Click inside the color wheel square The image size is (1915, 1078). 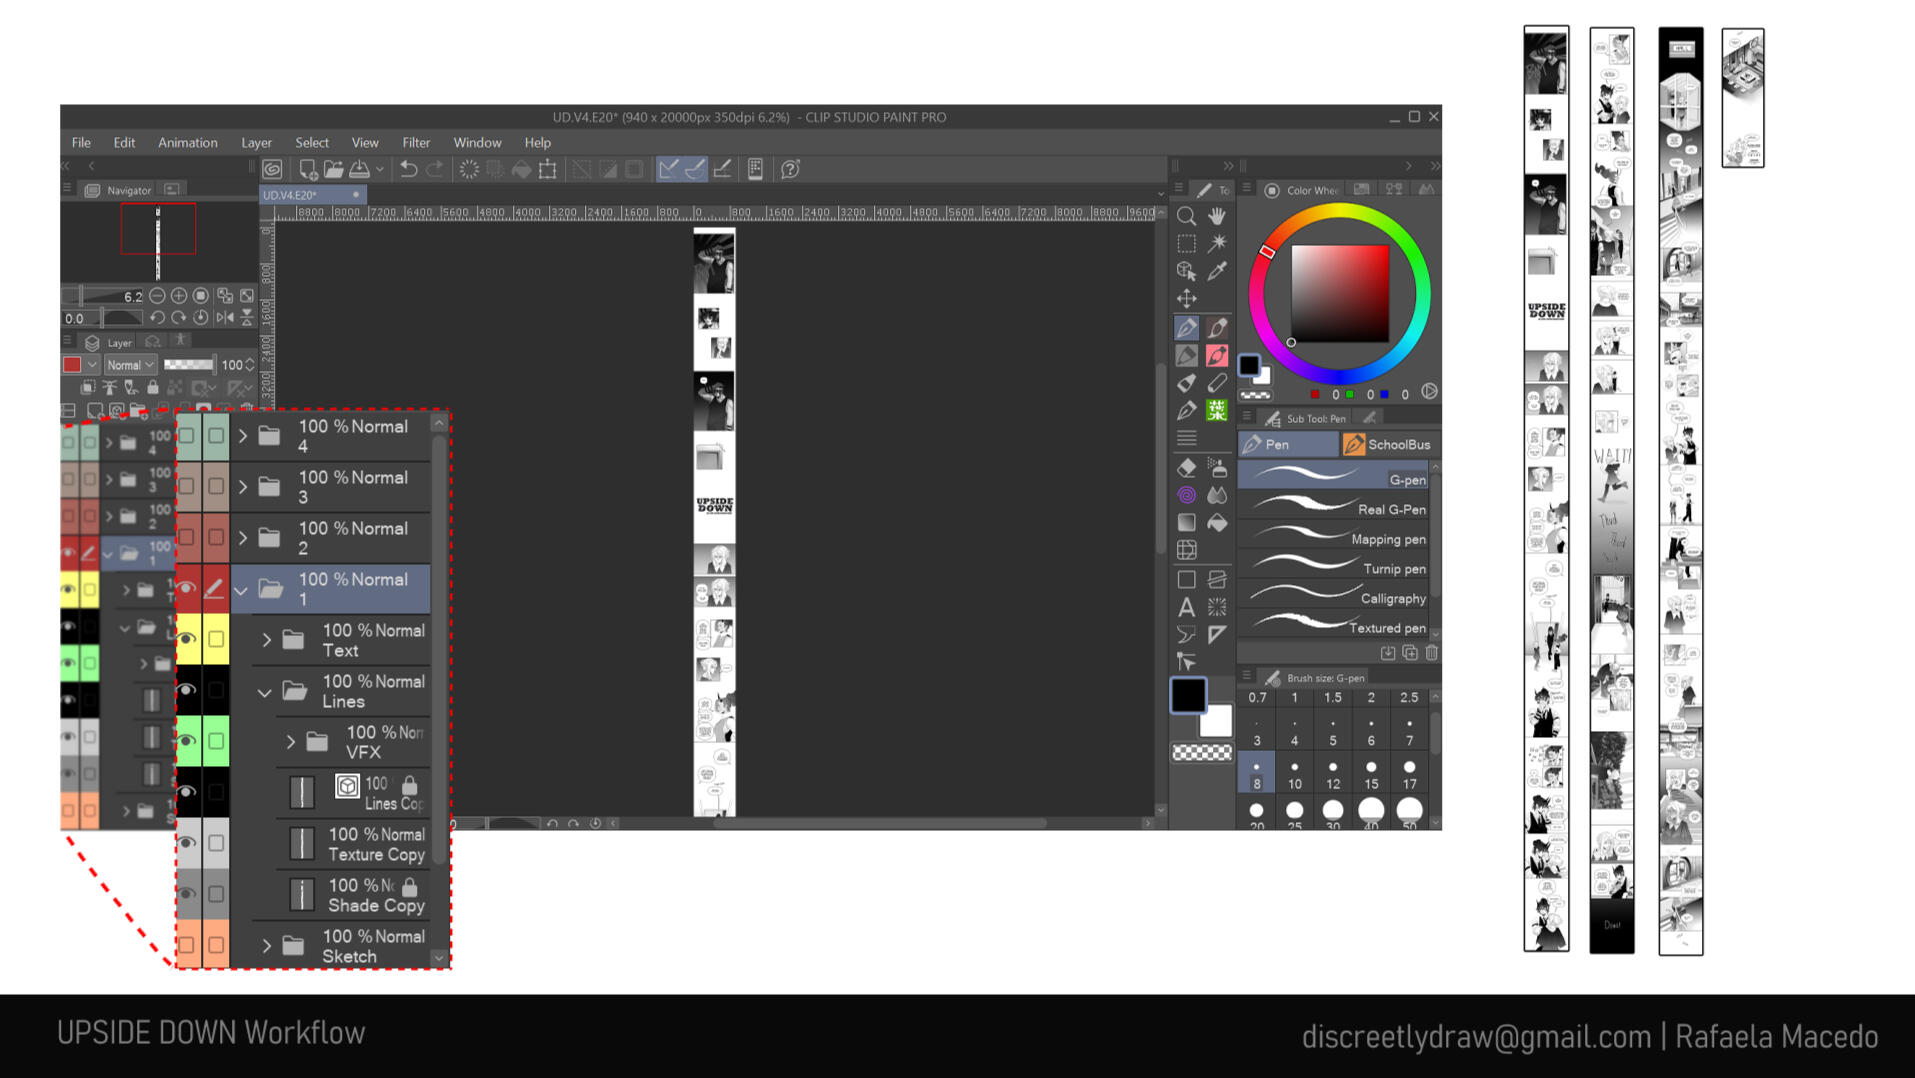pyautogui.click(x=1339, y=293)
